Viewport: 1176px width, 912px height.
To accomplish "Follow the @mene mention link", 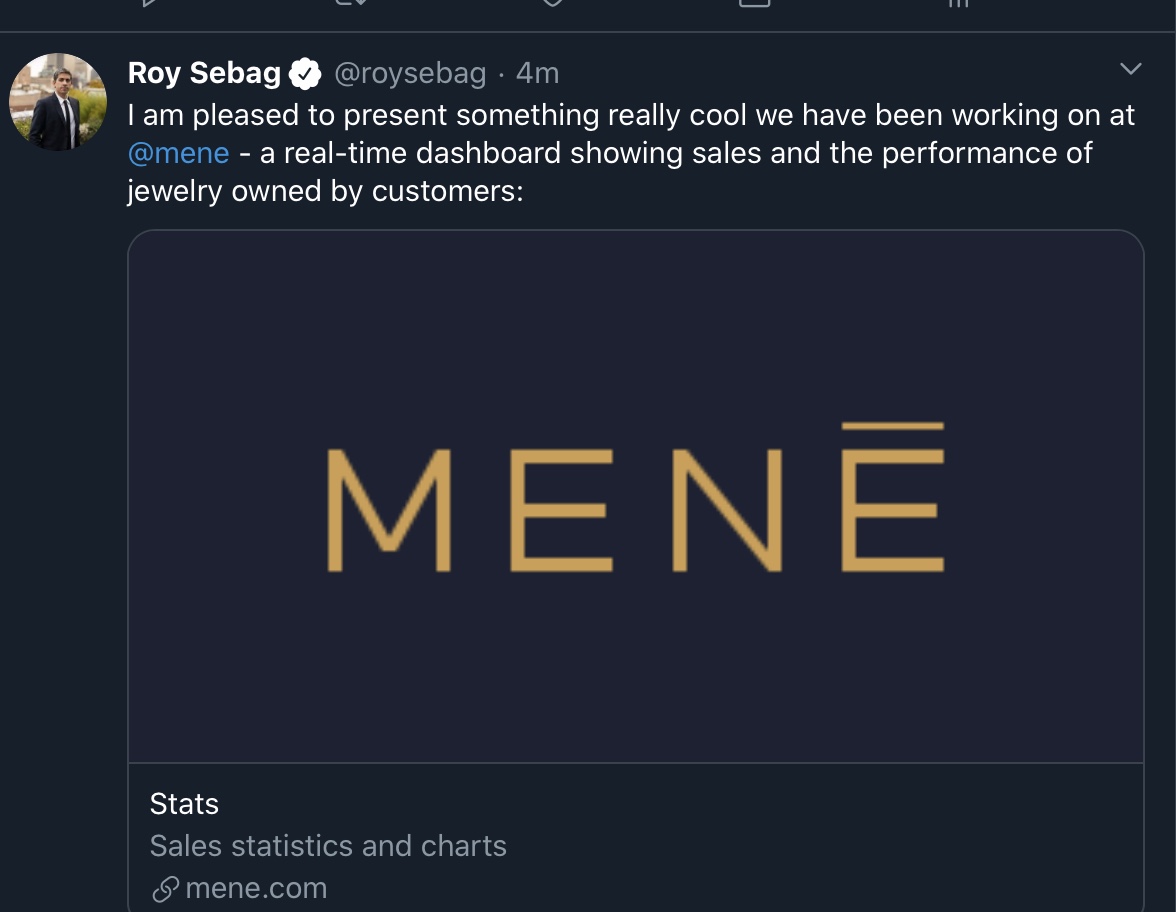I will coord(179,154).
